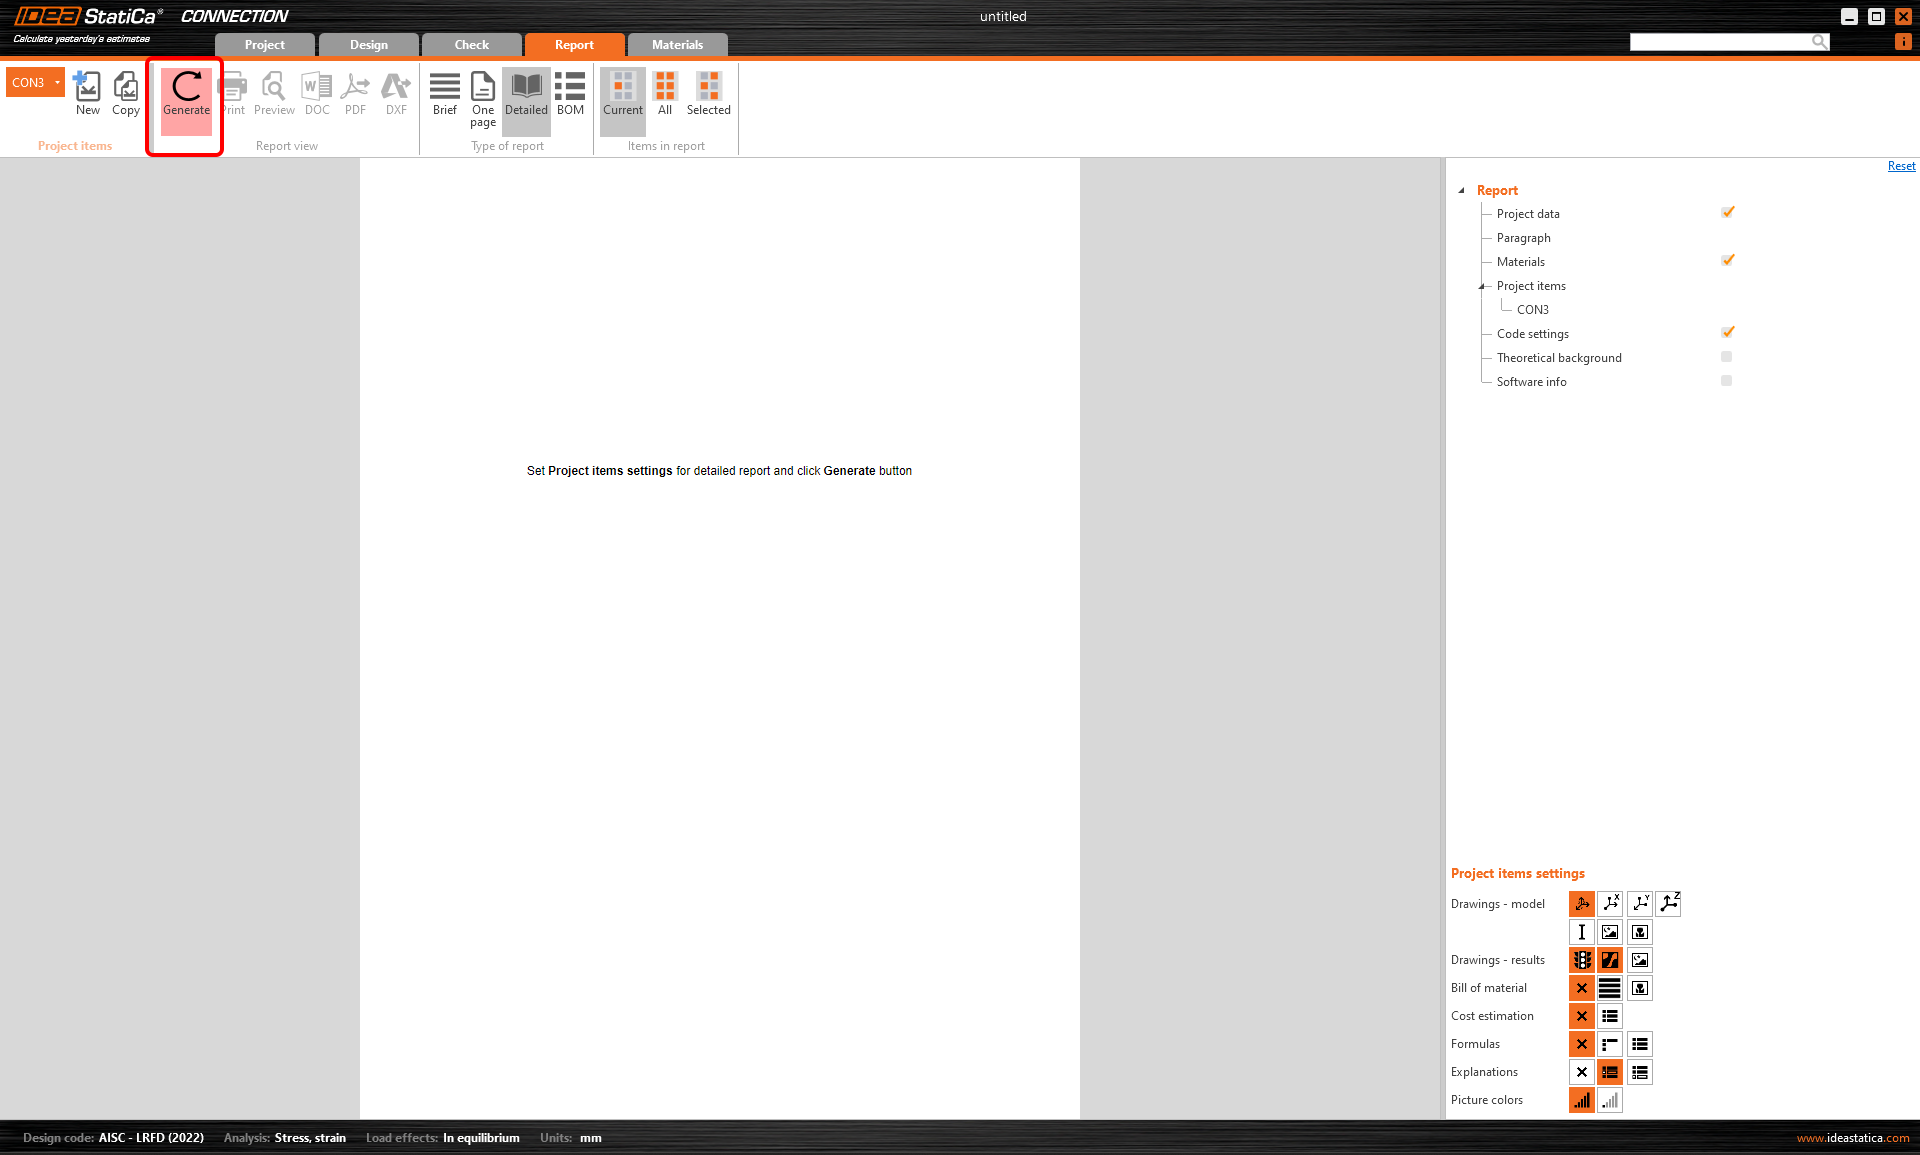This screenshot has width=1920, height=1155.
Task: Open the www.ideastatica.com link
Action: pos(1852,1138)
